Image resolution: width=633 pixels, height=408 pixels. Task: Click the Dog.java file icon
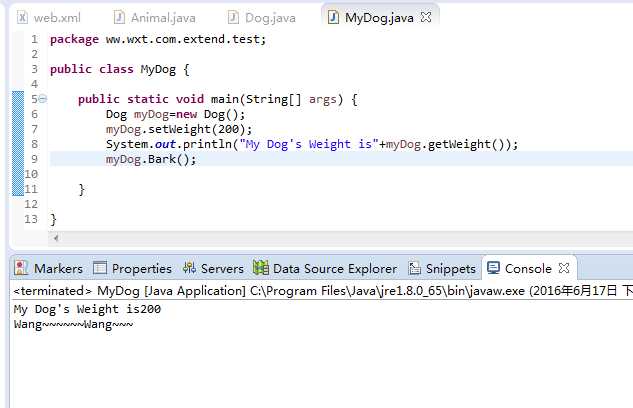pyautogui.click(x=233, y=17)
